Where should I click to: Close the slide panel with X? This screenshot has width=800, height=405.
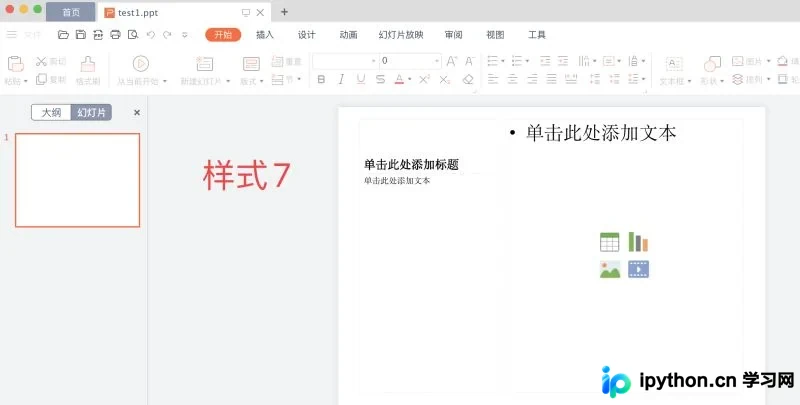[x=137, y=113]
